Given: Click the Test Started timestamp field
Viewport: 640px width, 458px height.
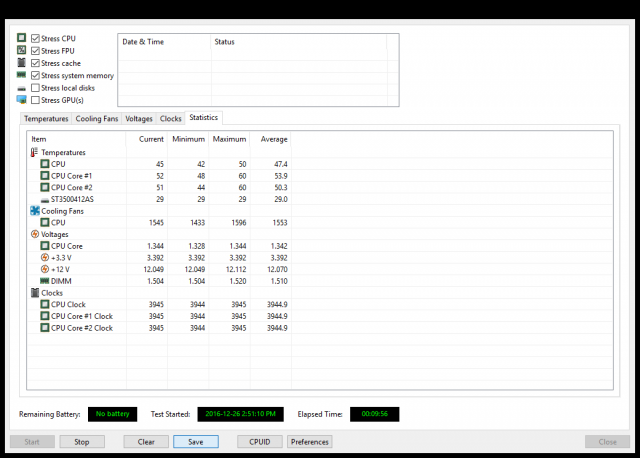Looking at the screenshot, I should coord(240,414).
